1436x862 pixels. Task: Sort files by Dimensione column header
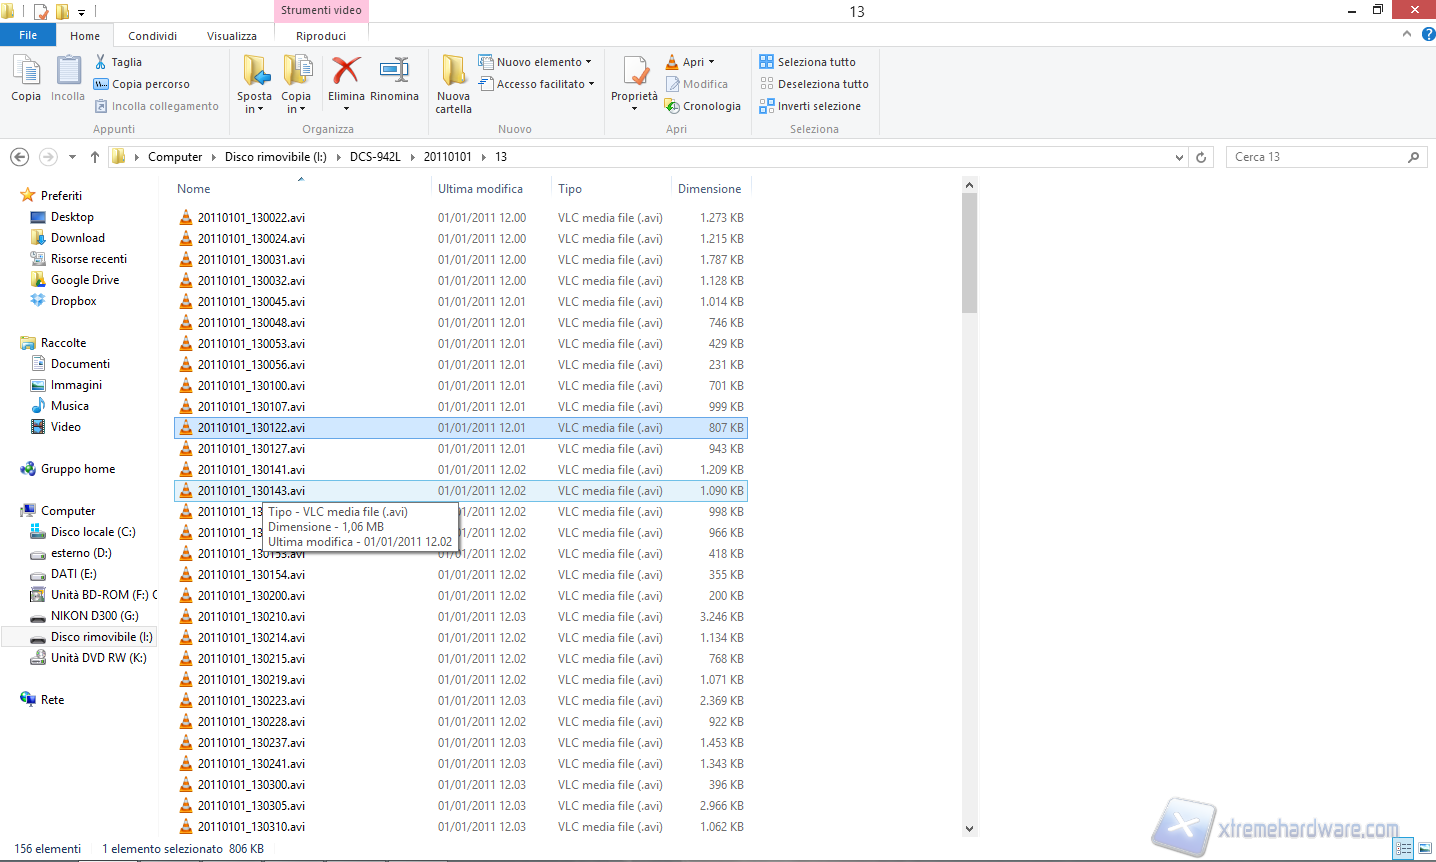click(x=709, y=189)
